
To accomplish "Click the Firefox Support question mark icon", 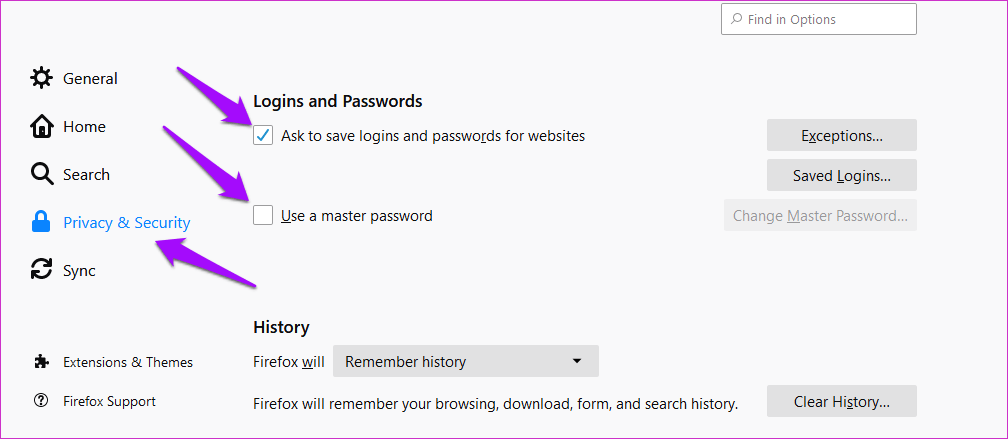I will click(41, 401).
